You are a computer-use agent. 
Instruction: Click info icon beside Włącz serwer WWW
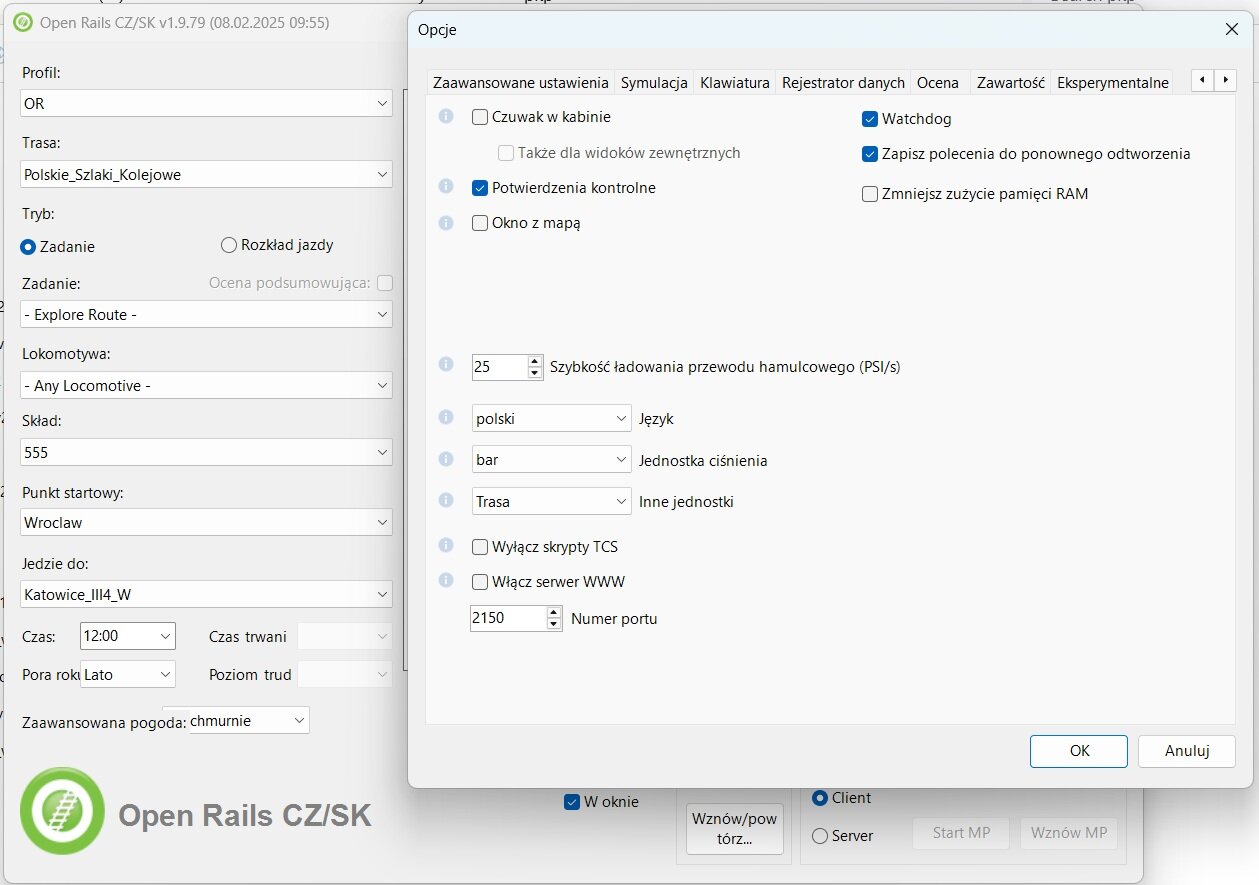(x=446, y=581)
